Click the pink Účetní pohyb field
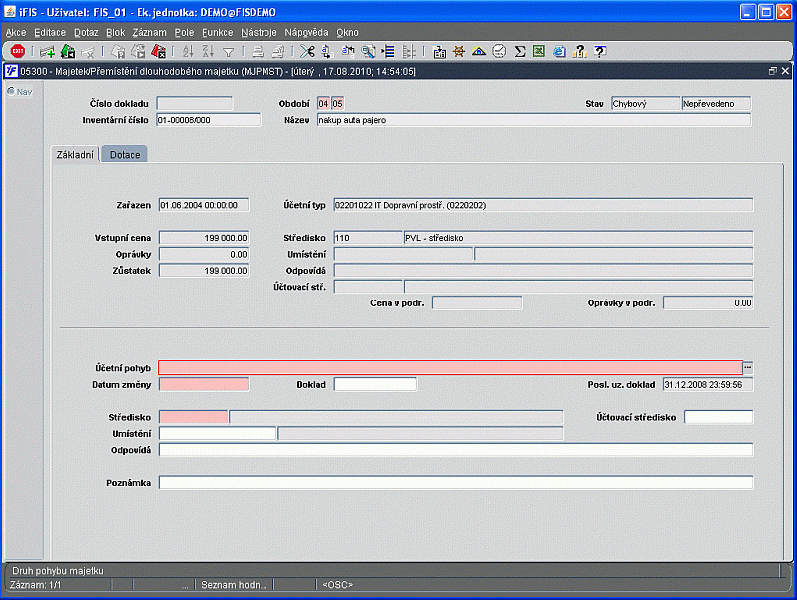Screen dimensions: 797x600 click(x=450, y=367)
